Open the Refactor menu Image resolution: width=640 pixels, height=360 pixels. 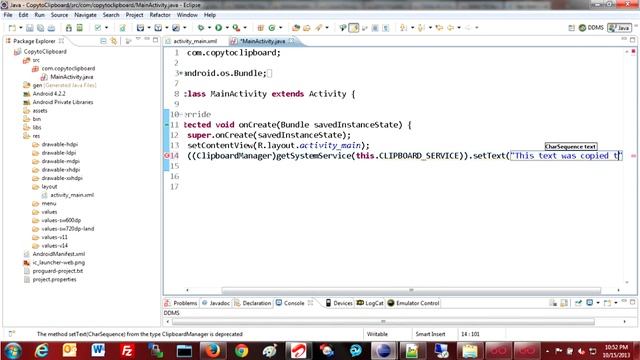pos(160,15)
